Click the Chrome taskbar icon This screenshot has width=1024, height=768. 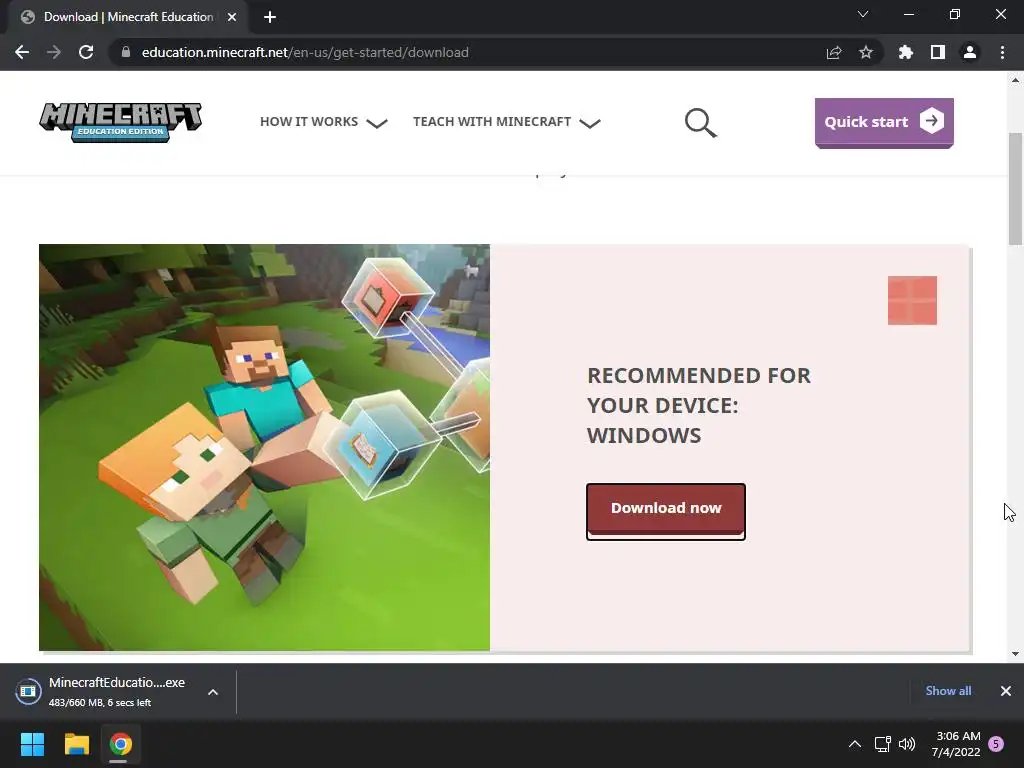120,744
